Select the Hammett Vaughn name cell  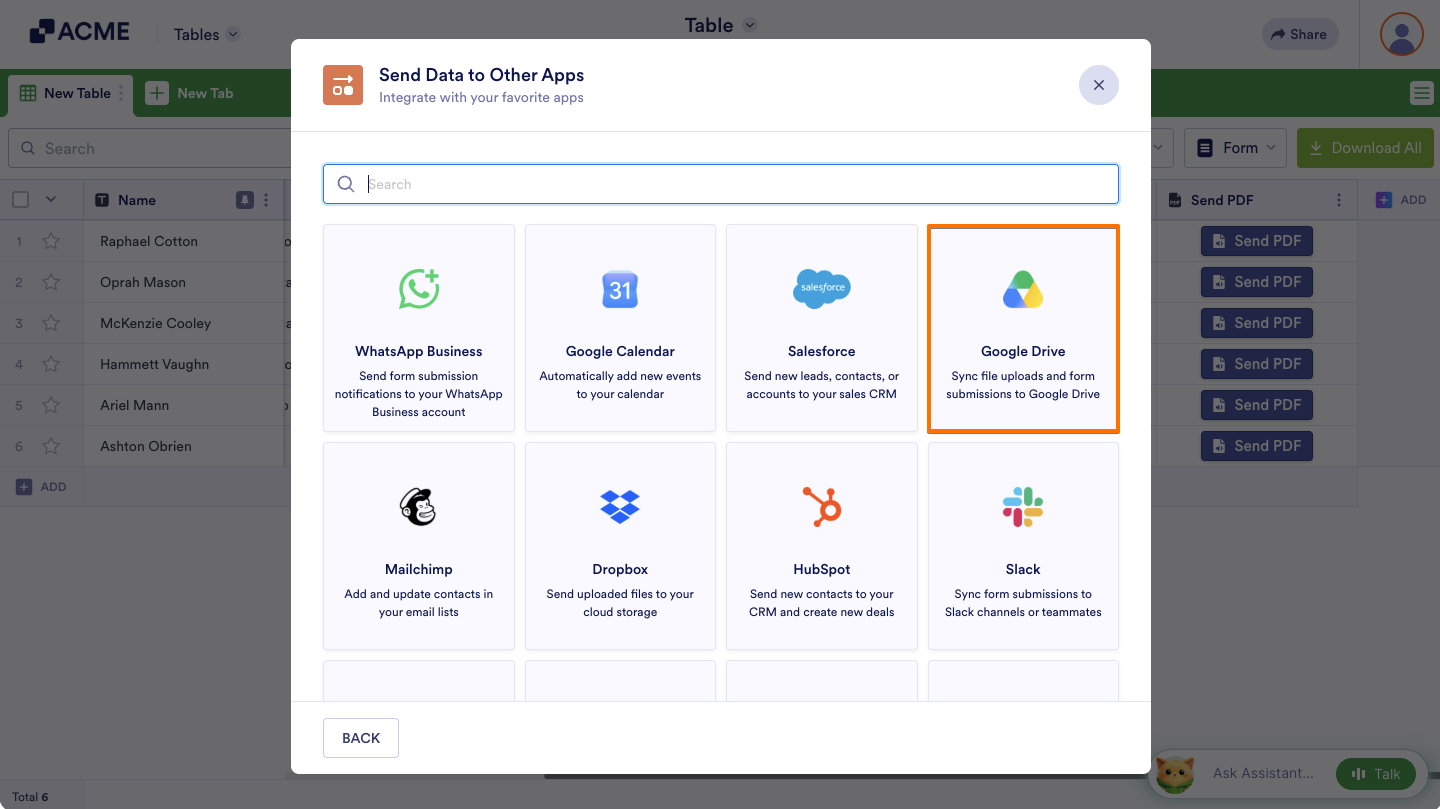point(184,364)
